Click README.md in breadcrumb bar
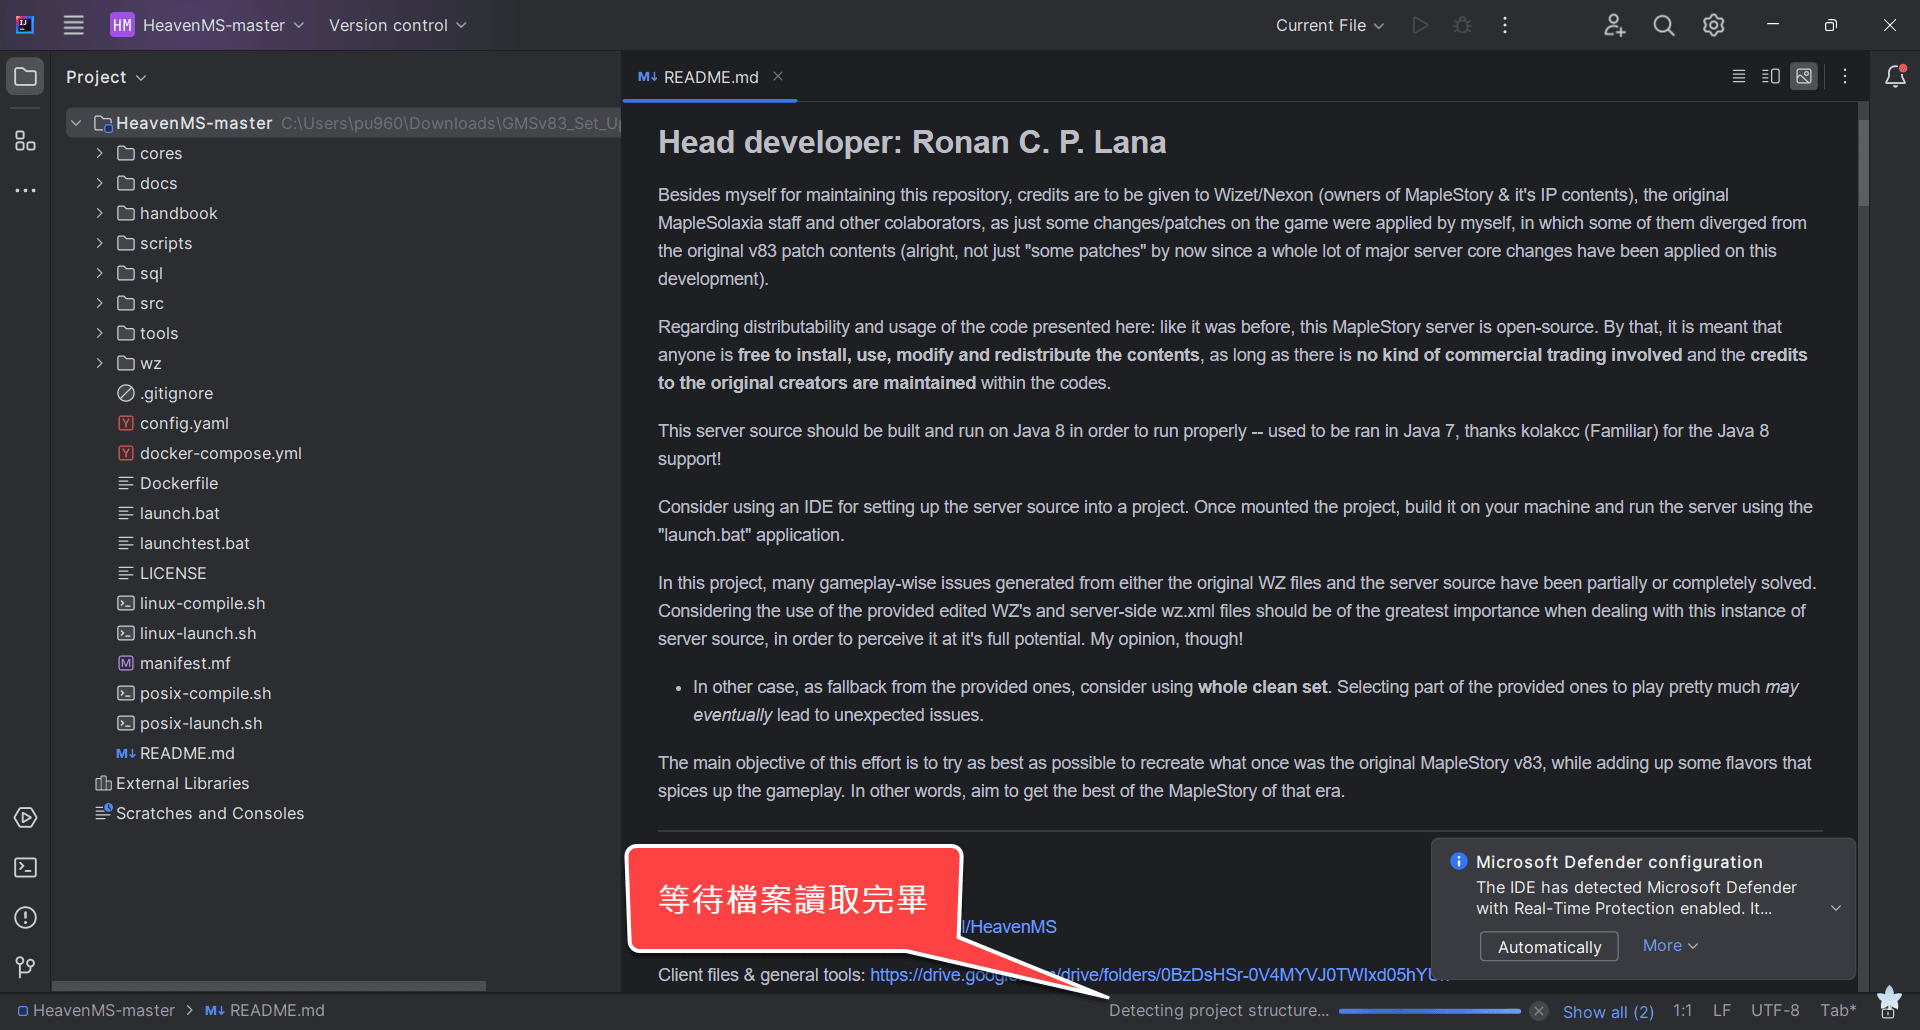The width and height of the screenshot is (1920, 1030). pyautogui.click(x=265, y=1011)
